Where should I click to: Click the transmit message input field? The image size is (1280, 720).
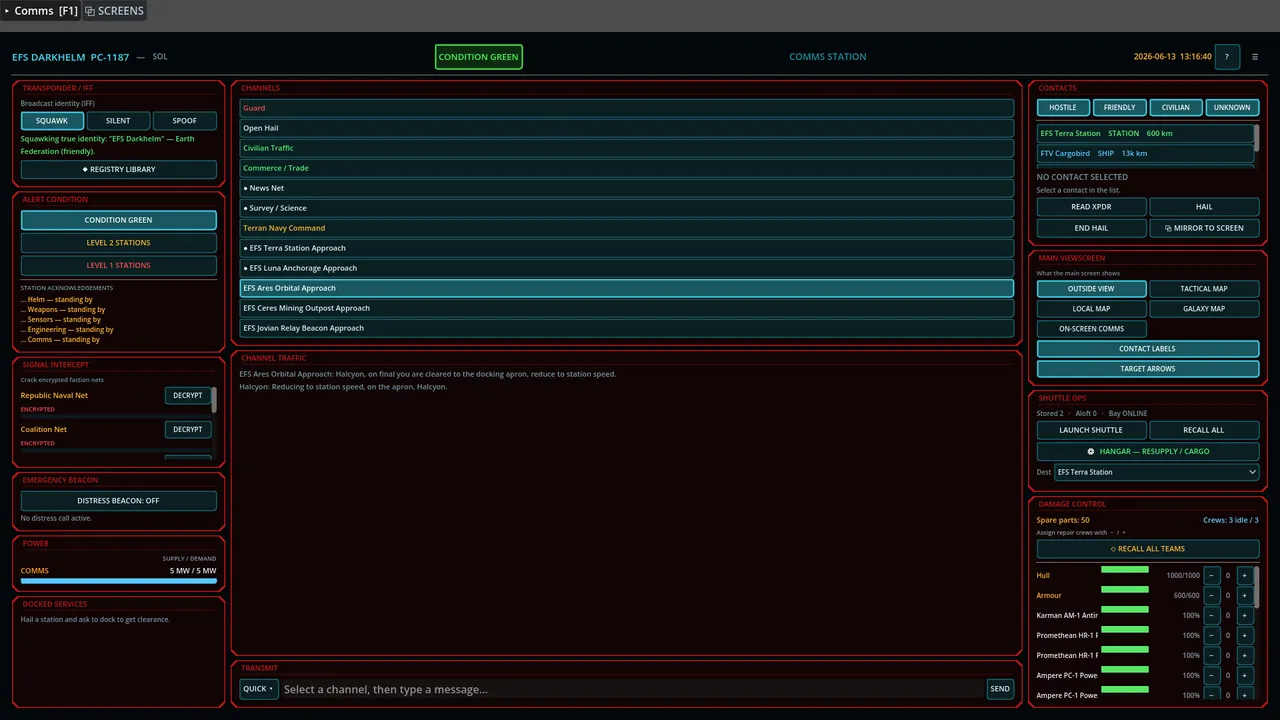632,689
